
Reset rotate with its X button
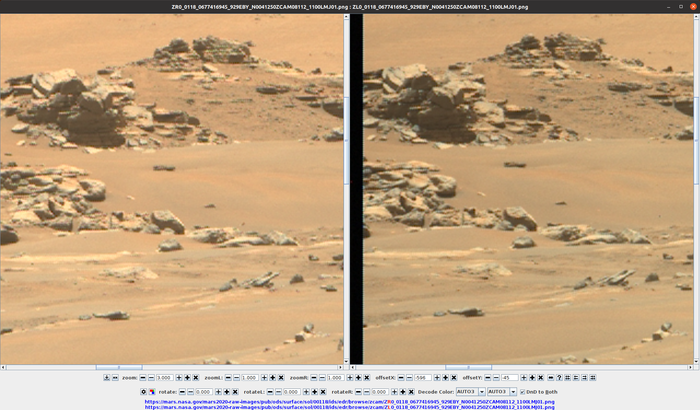pyautogui.click(x=235, y=392)
